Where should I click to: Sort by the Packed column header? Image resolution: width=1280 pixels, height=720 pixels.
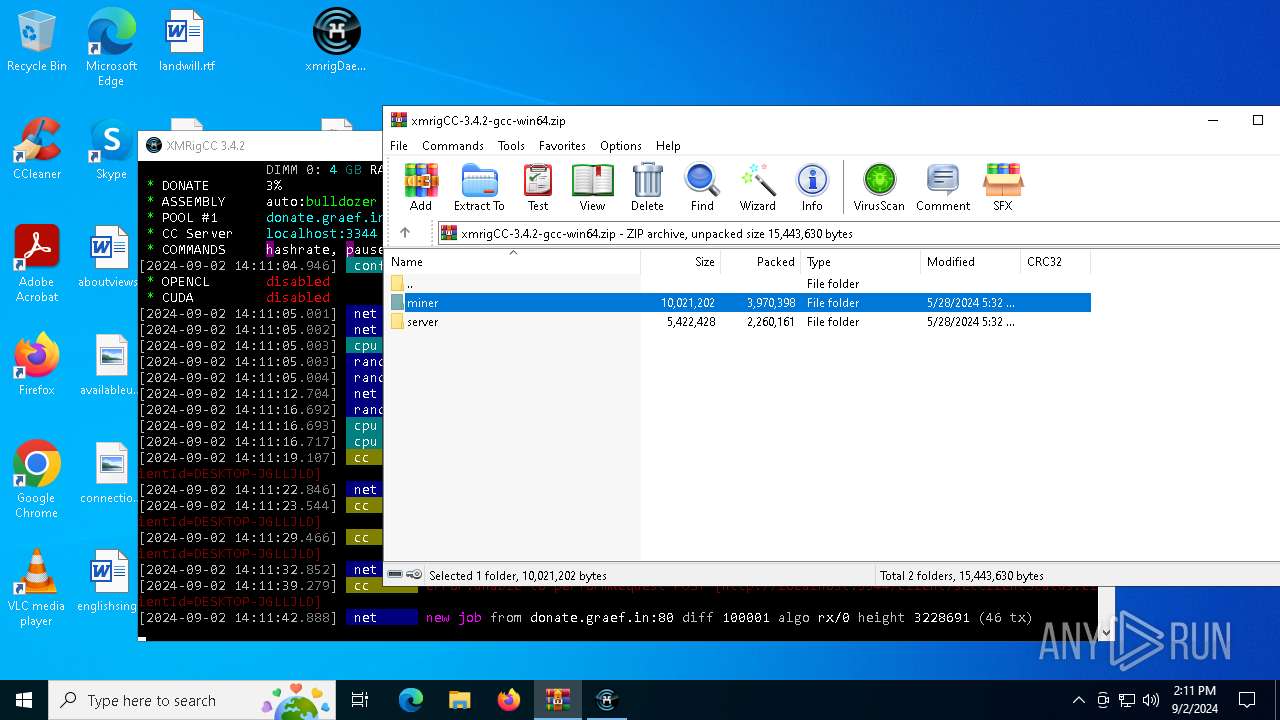761,262
